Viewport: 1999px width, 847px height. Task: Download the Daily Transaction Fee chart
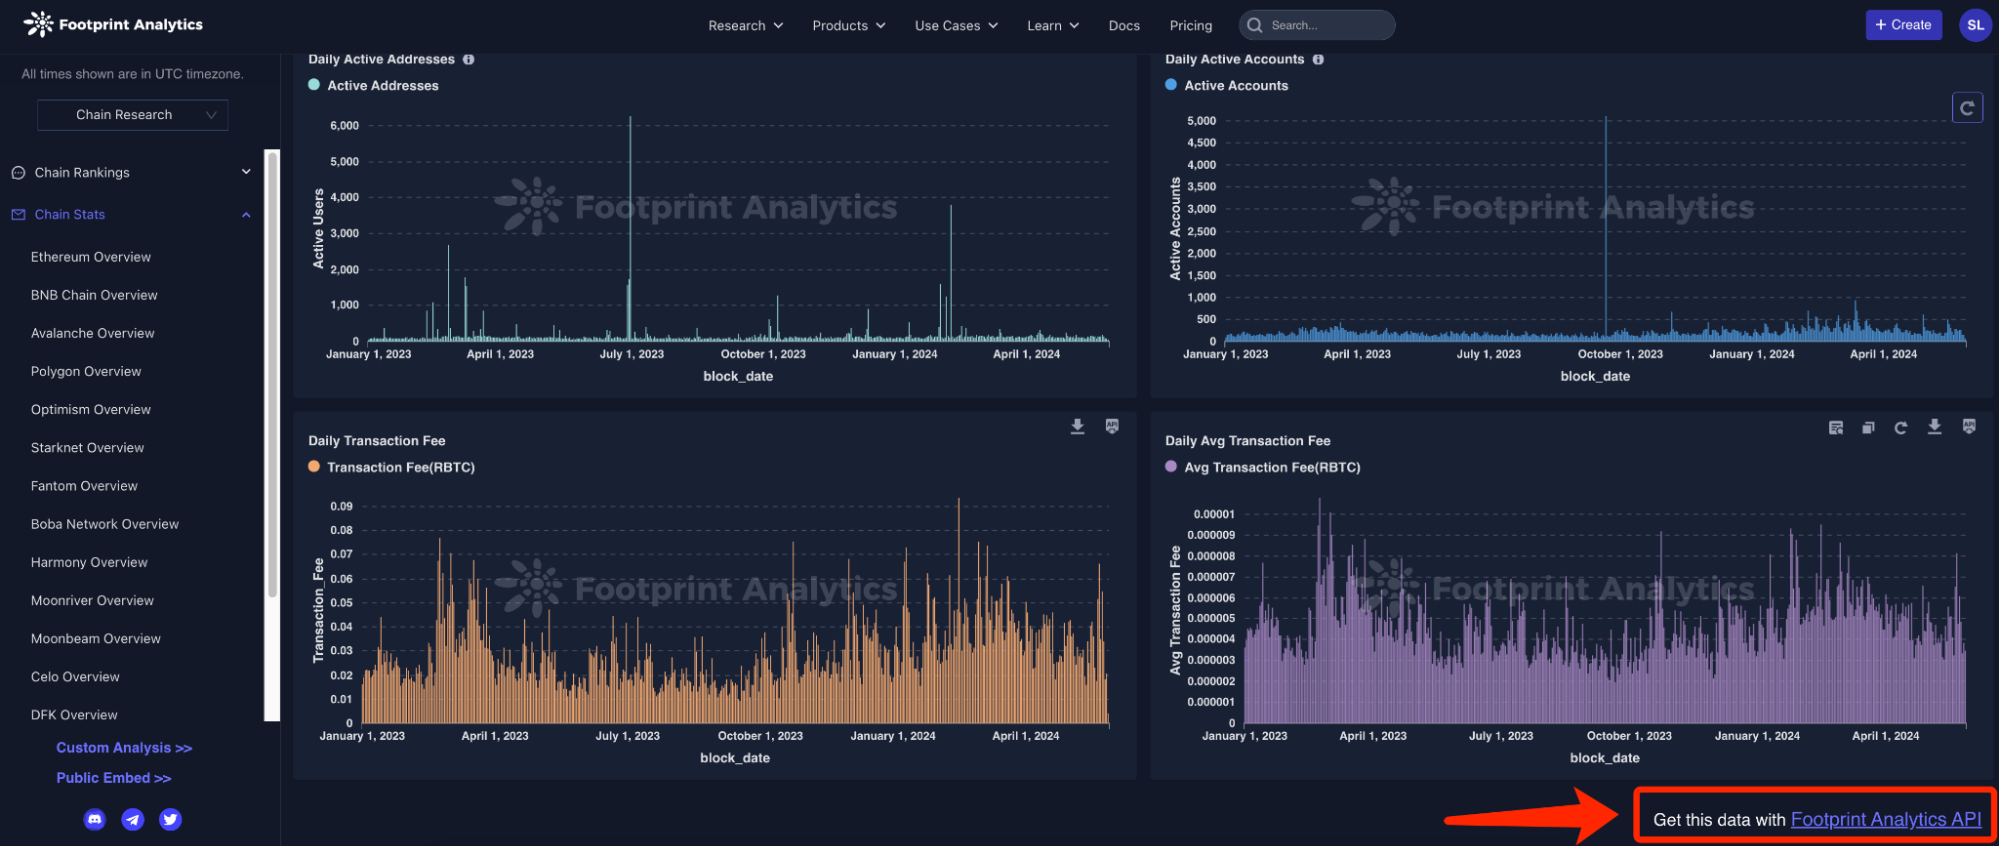pos(1077,427)
